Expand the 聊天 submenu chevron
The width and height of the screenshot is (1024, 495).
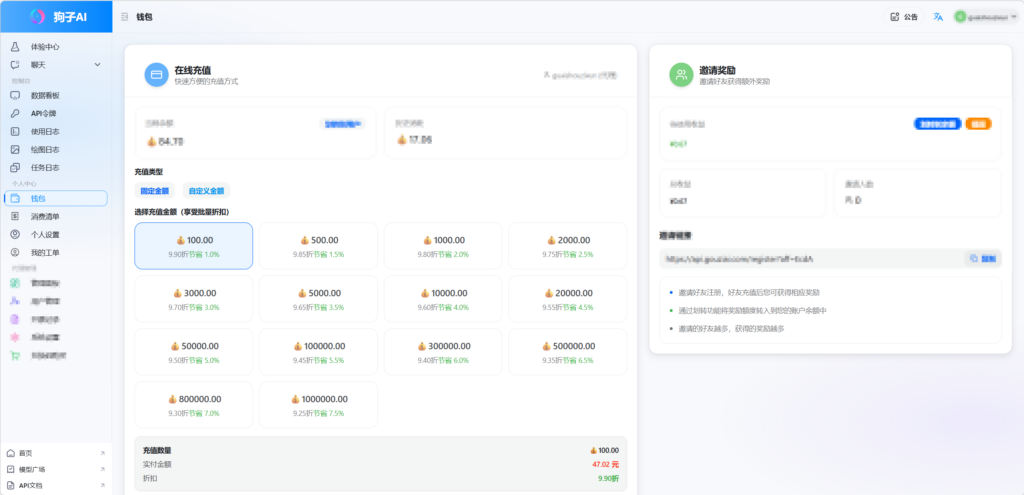[98, 65]
